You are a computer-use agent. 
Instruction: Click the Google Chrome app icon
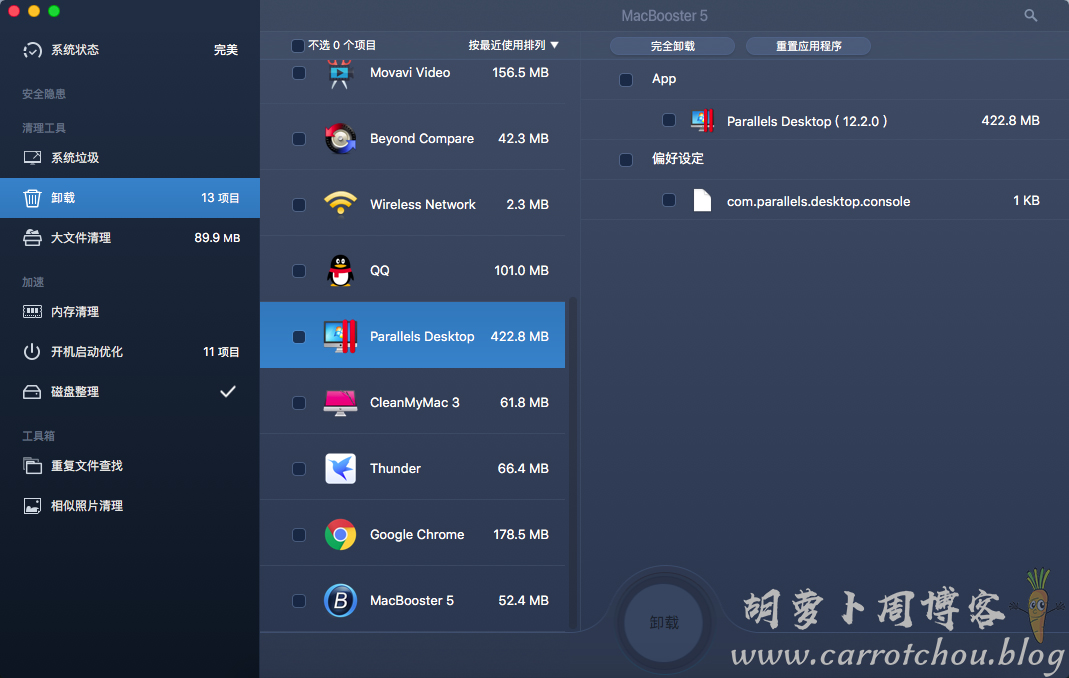tap(340, 535)
